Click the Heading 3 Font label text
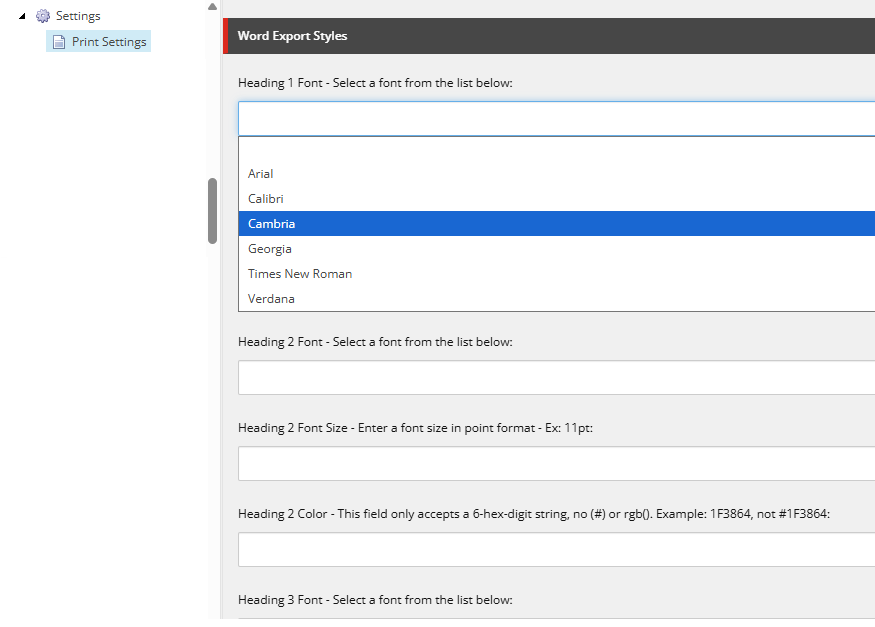Screen dimensions: 875x627 375,600
